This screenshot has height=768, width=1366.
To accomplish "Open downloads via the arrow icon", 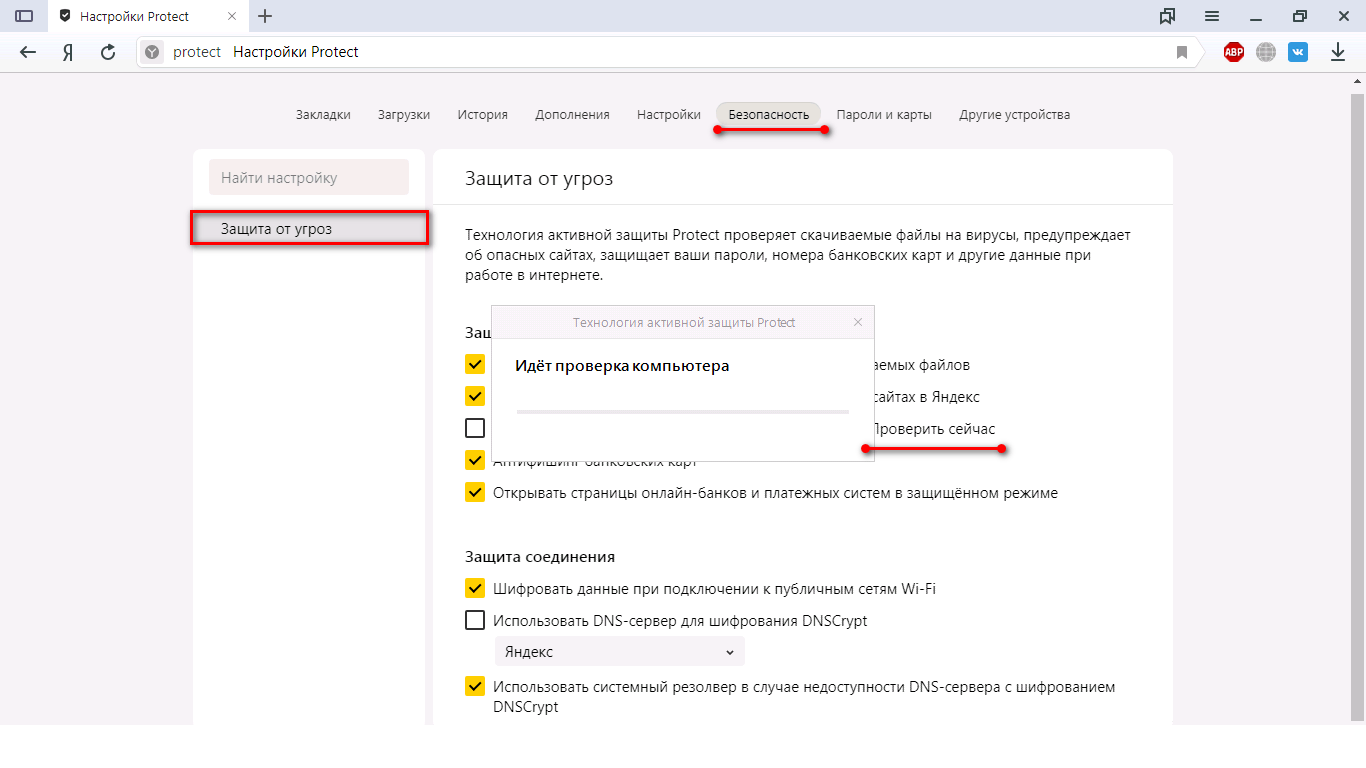I will click(1338, 52).
